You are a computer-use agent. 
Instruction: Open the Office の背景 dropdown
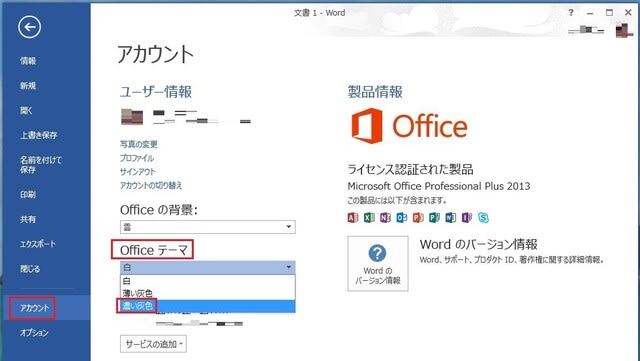point(208,227)
